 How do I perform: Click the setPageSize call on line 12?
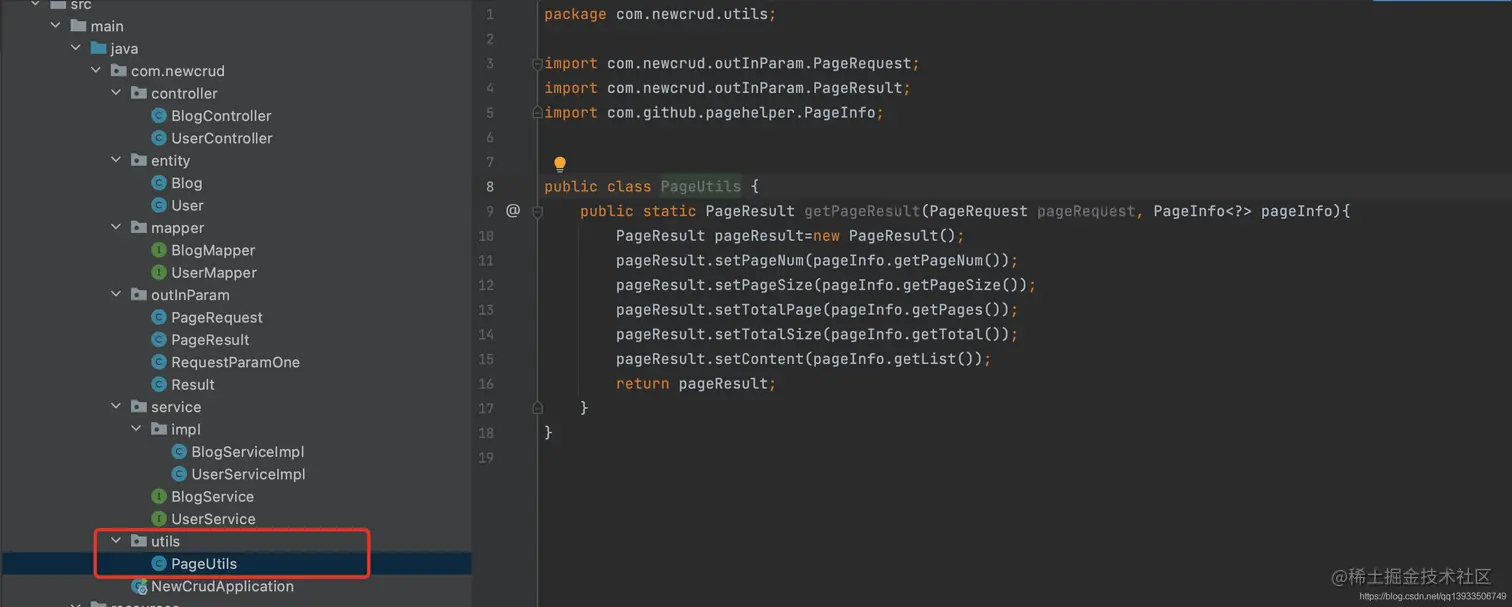pyautogui.click(x=825, y=285)
